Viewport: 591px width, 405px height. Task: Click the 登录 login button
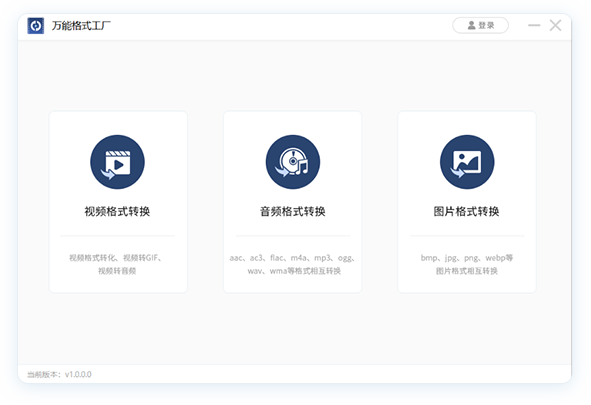[x=481, y=25]
